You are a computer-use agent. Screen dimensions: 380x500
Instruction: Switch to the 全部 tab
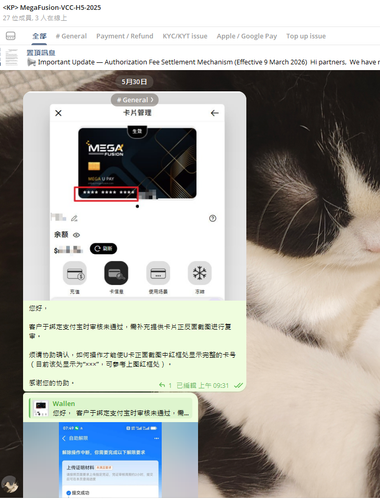(x=39, y=36)
